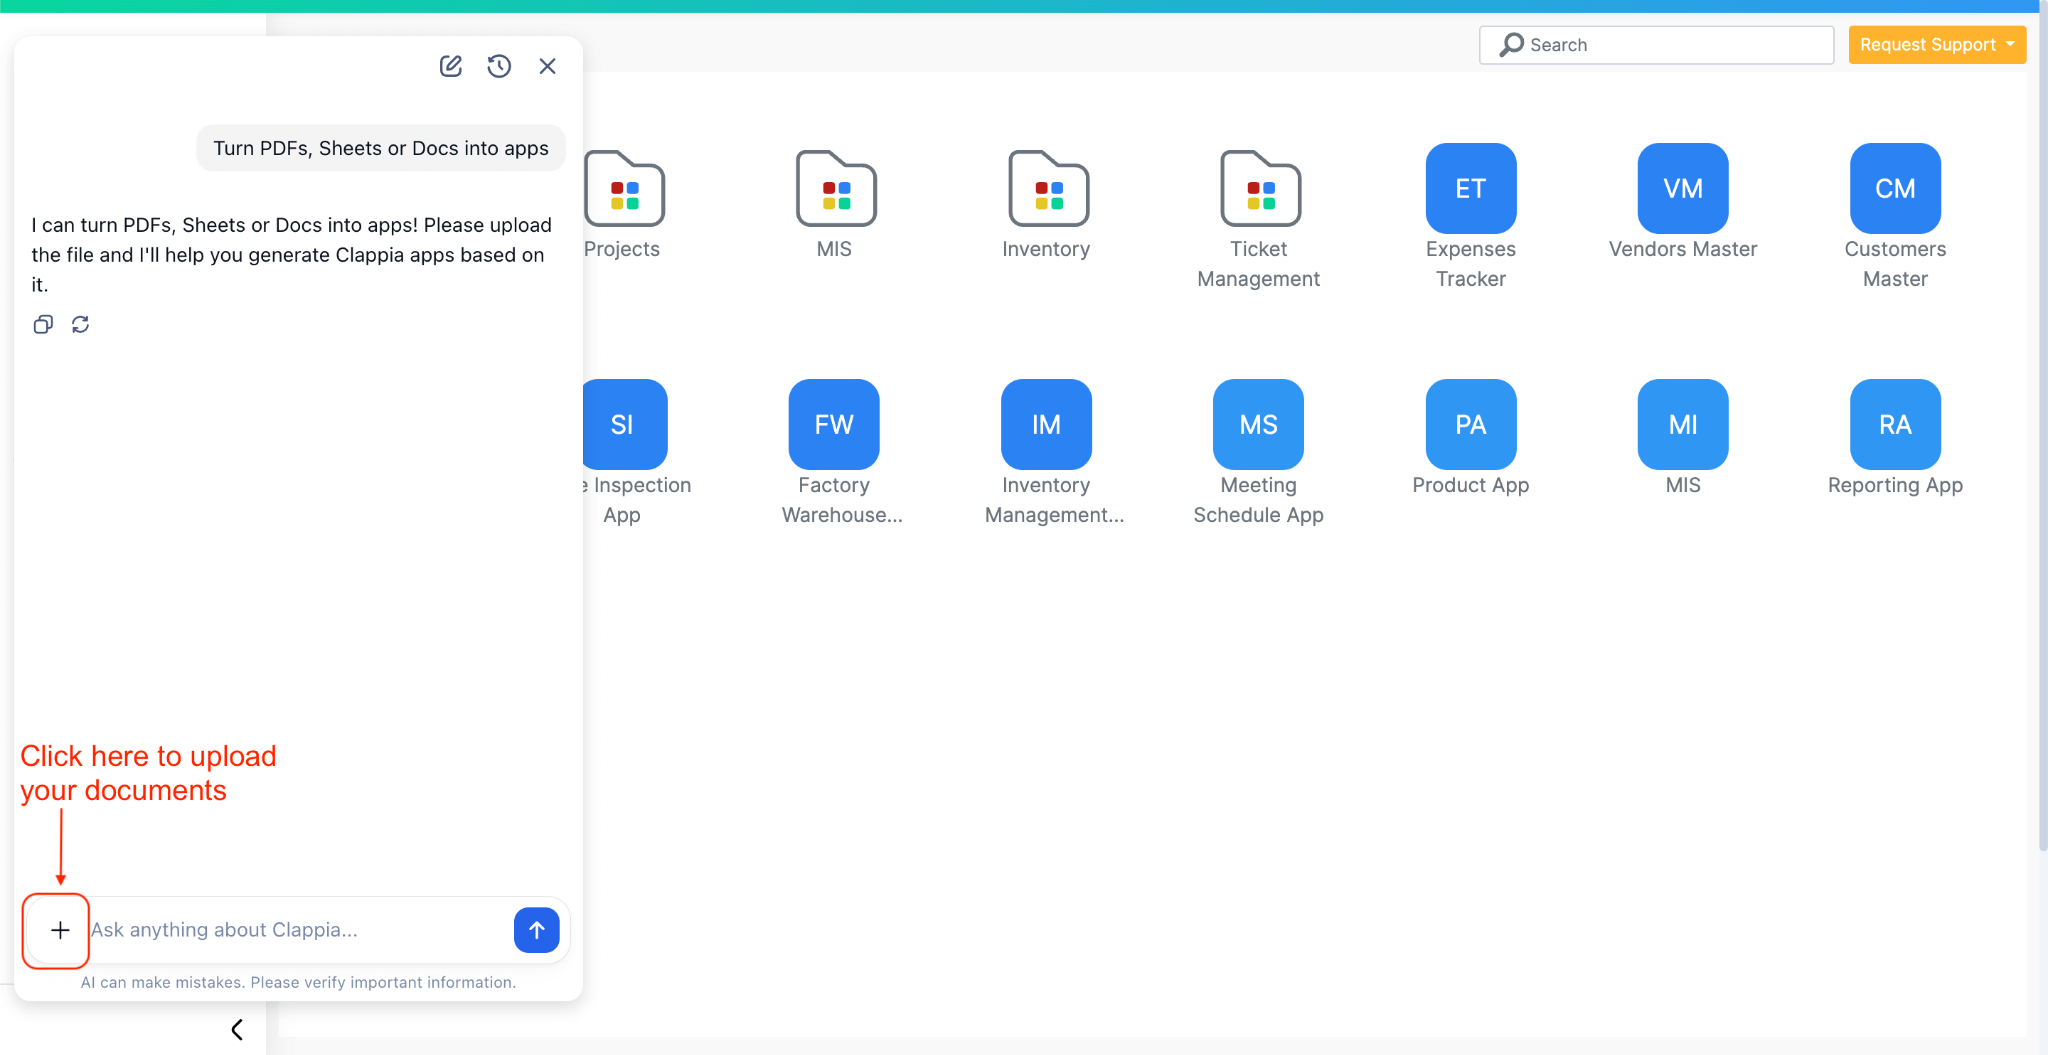Regenerate the assistant's response
Image resolution: width=2048 pixels, height=1055 pixels.
tap(81, 324)
